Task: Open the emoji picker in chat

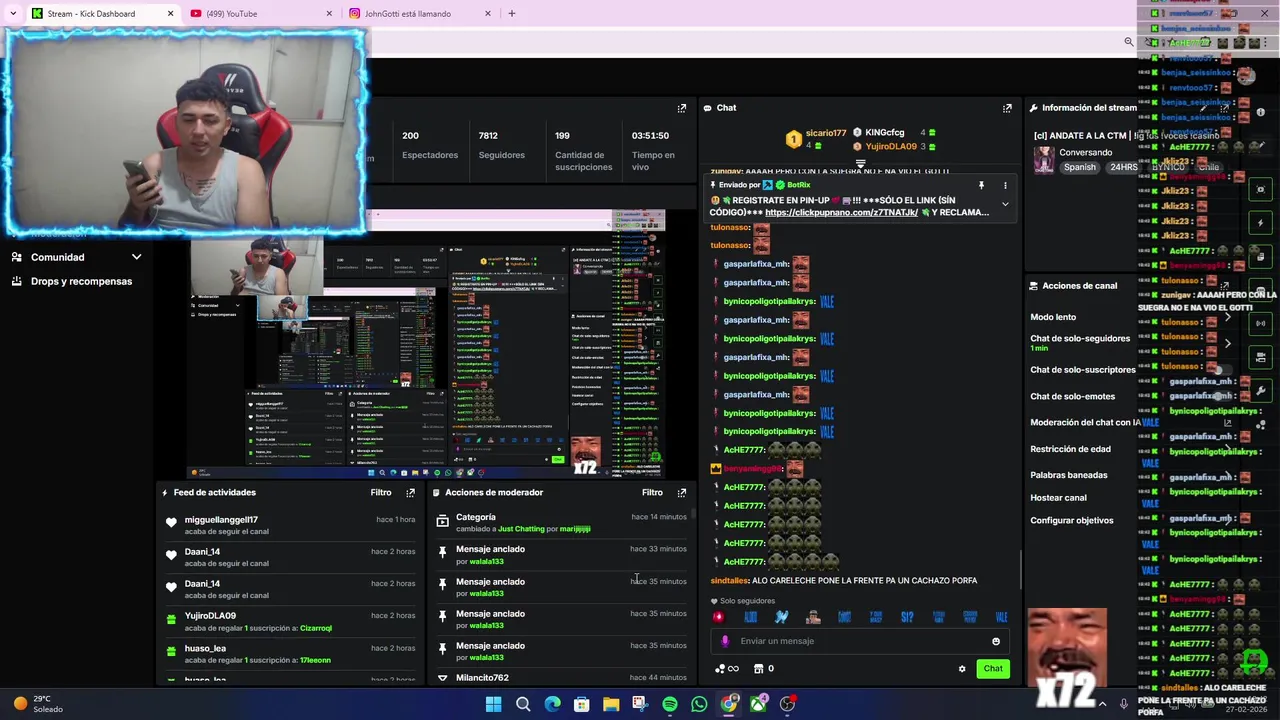Action: [x=996, y=642]
